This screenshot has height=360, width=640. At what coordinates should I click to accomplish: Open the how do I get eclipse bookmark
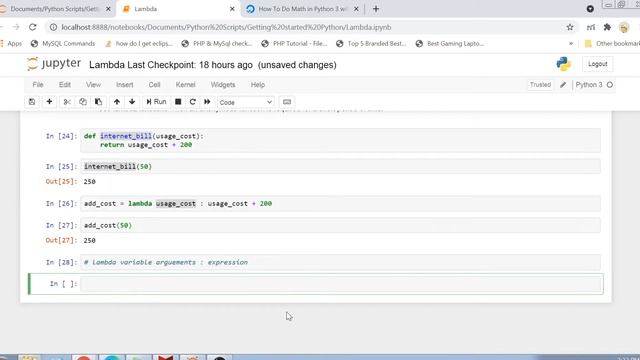pos(139,43)
